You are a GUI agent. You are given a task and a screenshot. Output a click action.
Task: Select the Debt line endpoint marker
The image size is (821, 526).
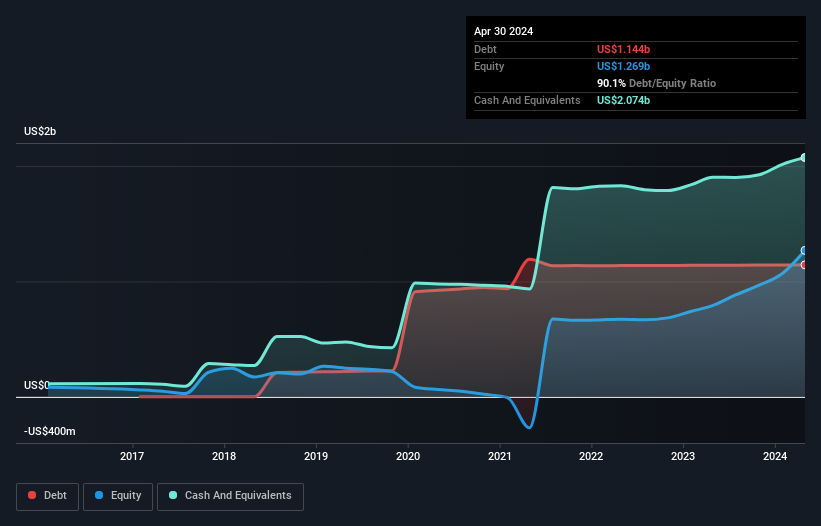[804, 265]
